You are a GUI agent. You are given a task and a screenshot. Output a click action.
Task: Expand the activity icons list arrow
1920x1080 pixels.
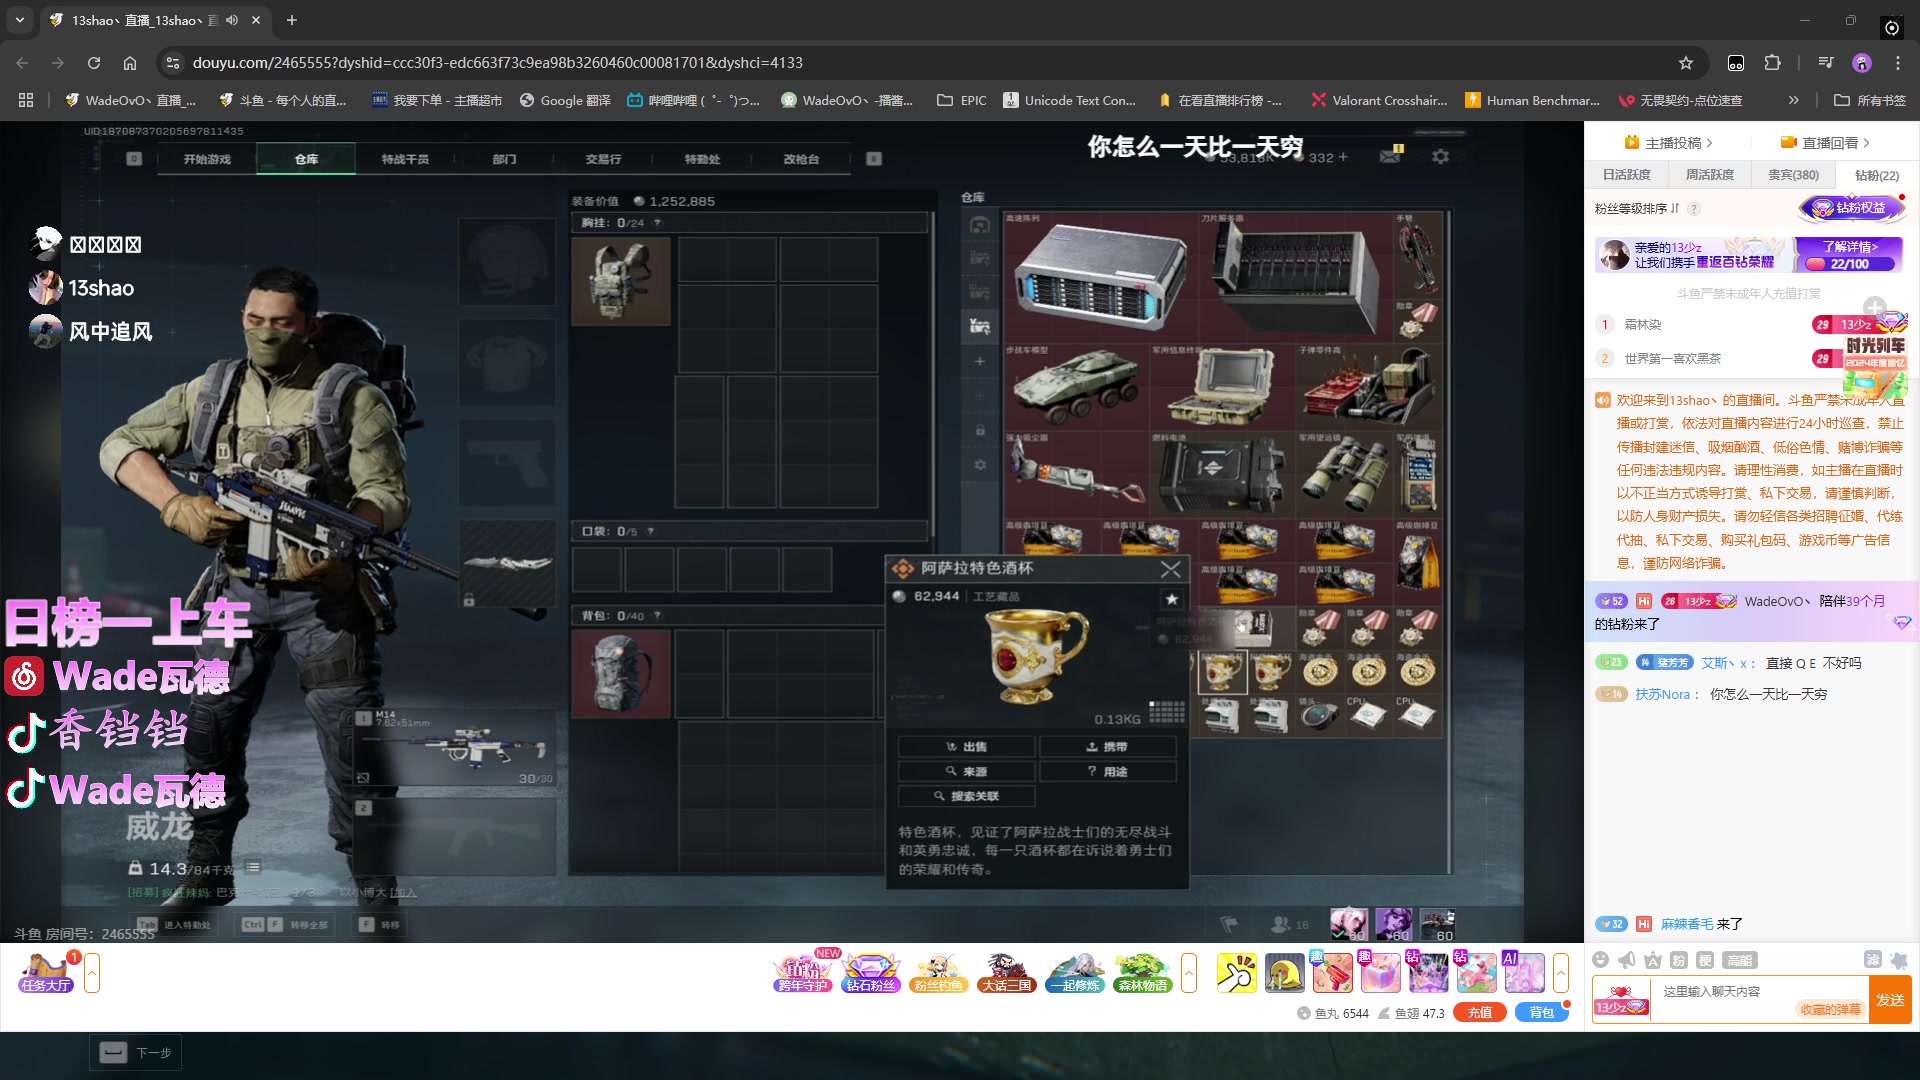1189,972
